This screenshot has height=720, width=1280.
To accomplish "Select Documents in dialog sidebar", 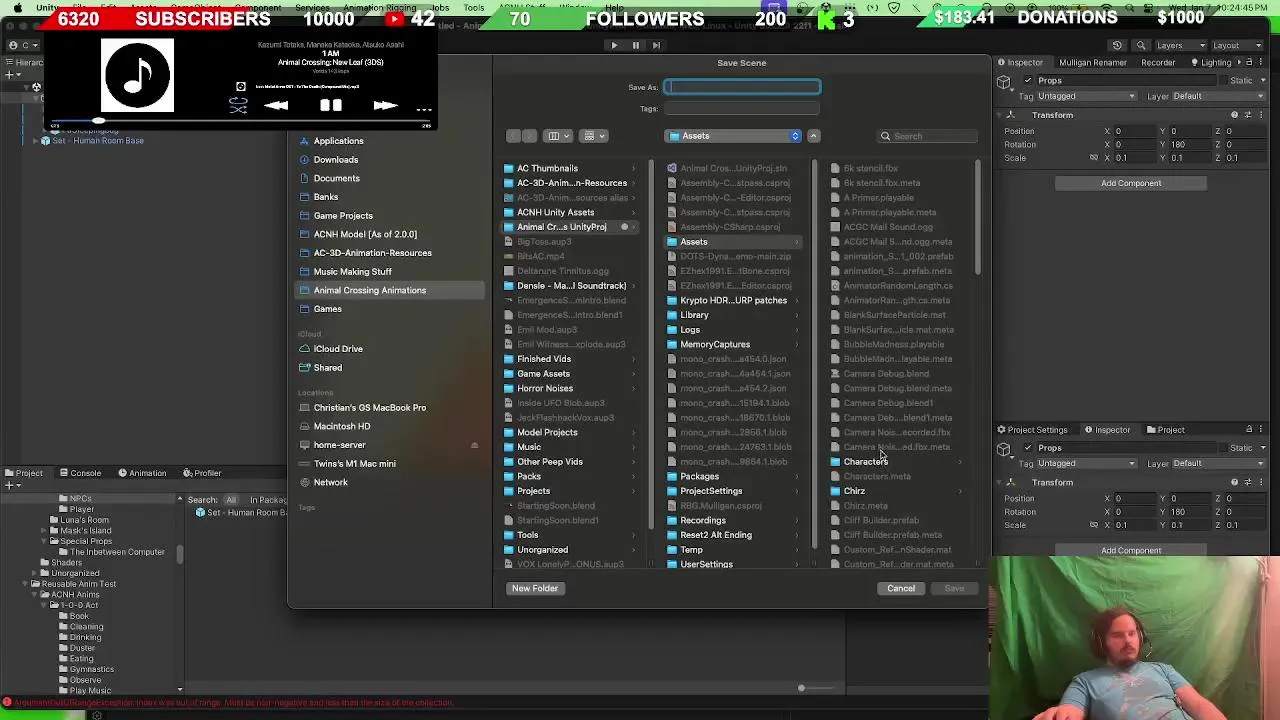I will click(x=336, y=178).
